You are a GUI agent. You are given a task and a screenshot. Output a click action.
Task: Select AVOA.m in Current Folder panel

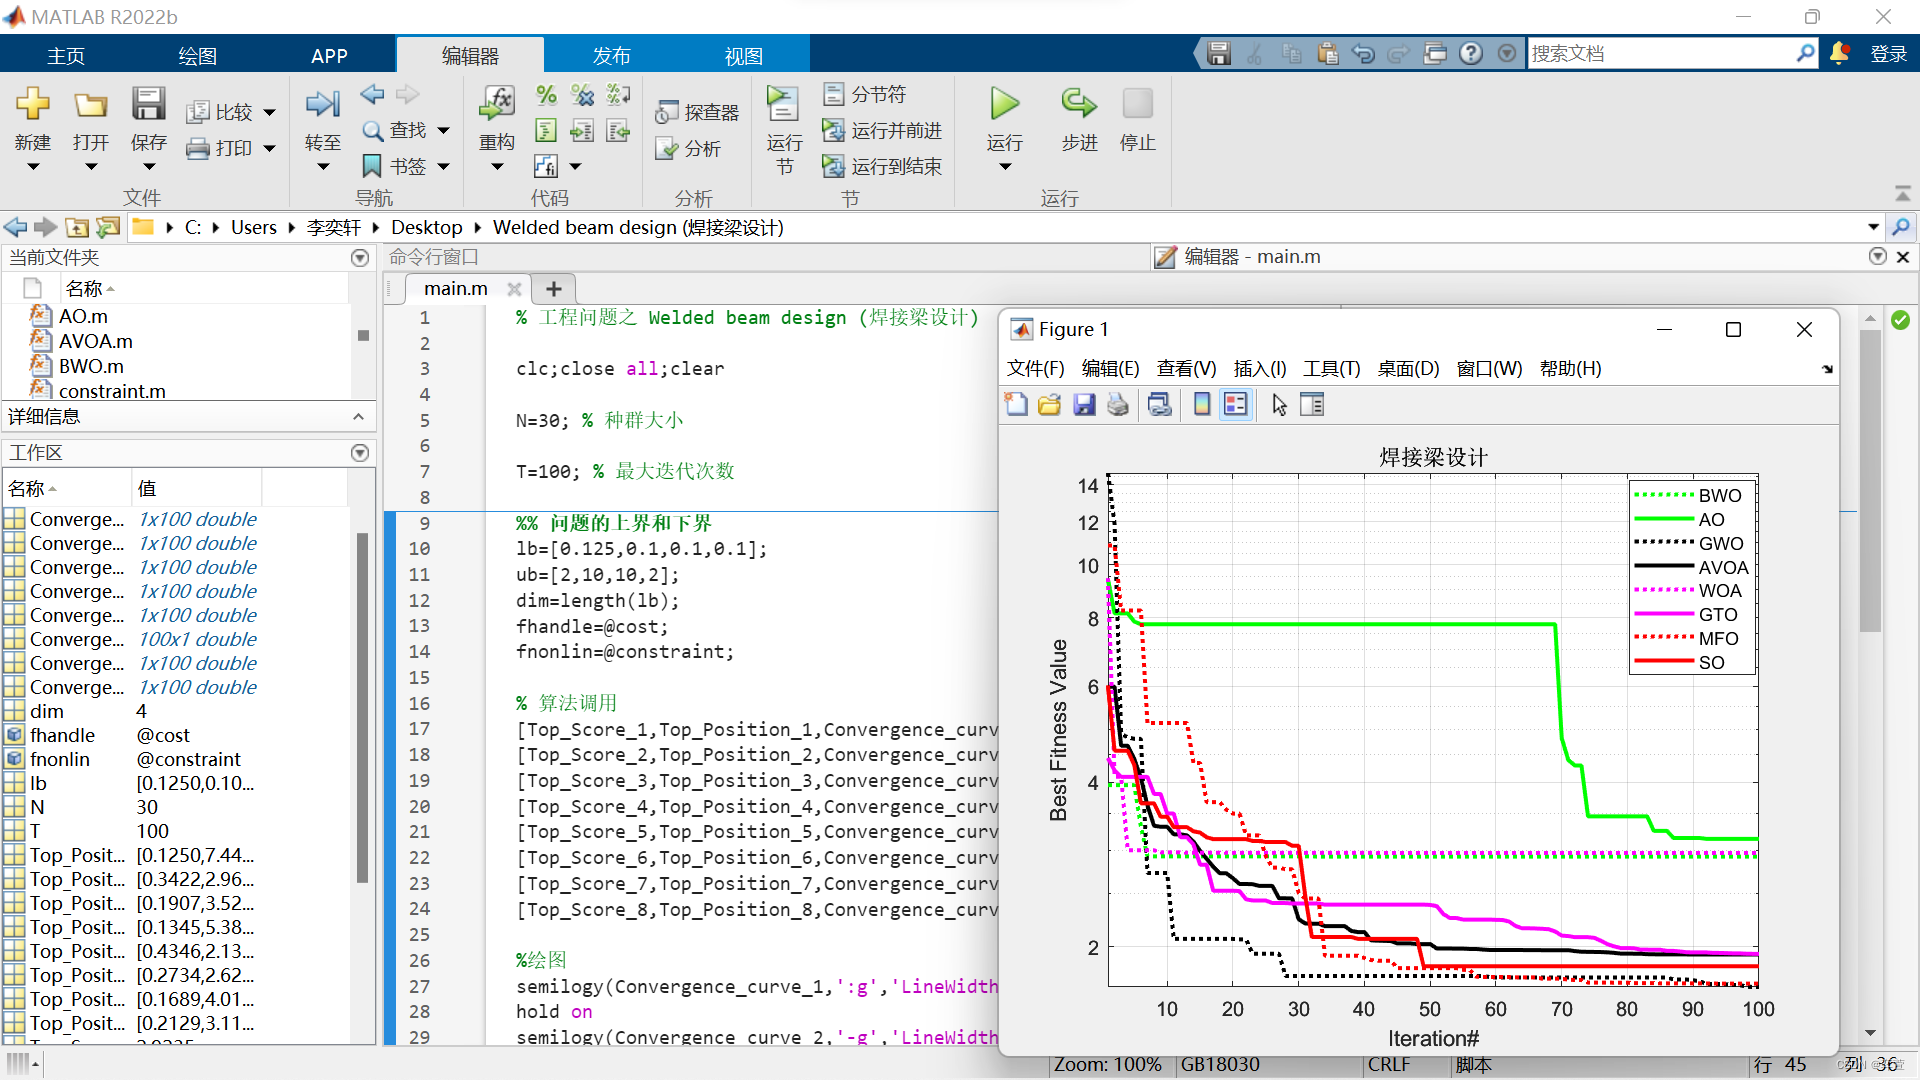[95, 341]
